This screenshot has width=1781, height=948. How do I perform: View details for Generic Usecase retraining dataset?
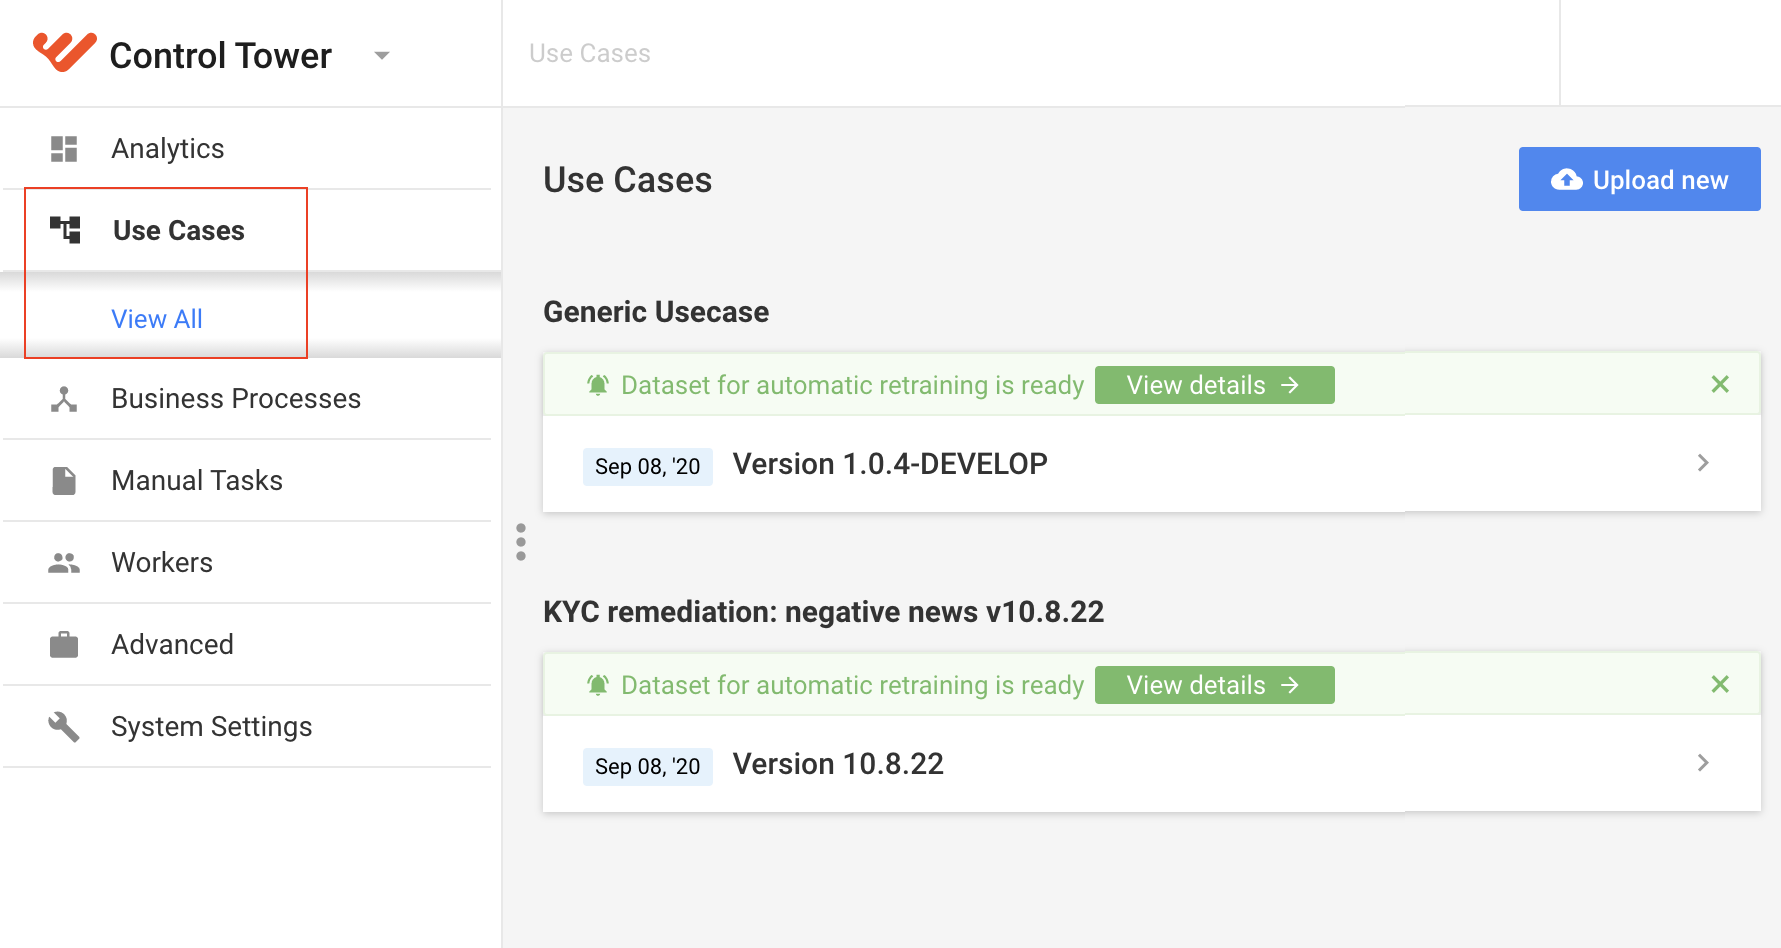point(1214,385)
